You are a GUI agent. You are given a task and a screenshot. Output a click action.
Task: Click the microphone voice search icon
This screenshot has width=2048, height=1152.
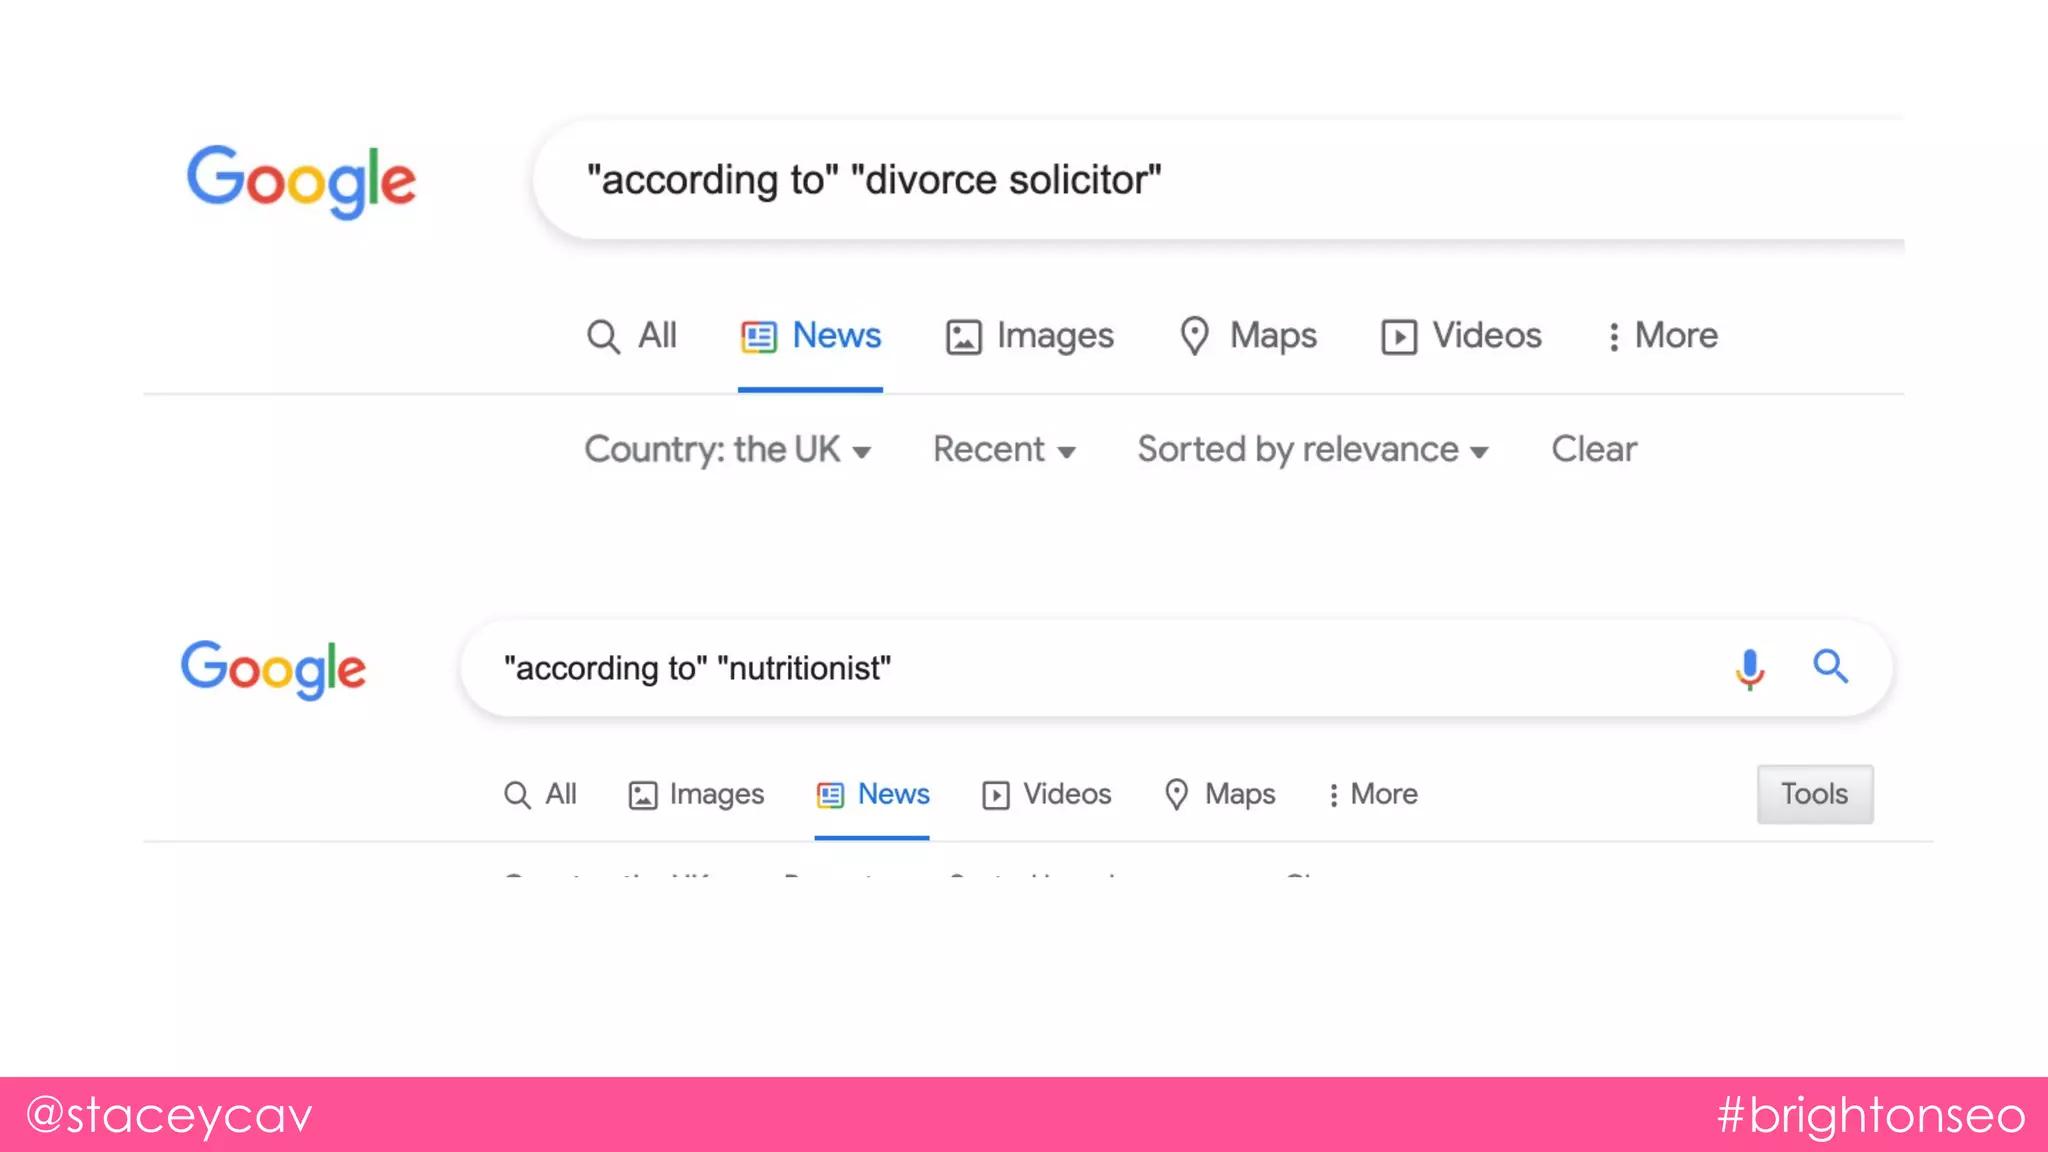click(1749, 668)
